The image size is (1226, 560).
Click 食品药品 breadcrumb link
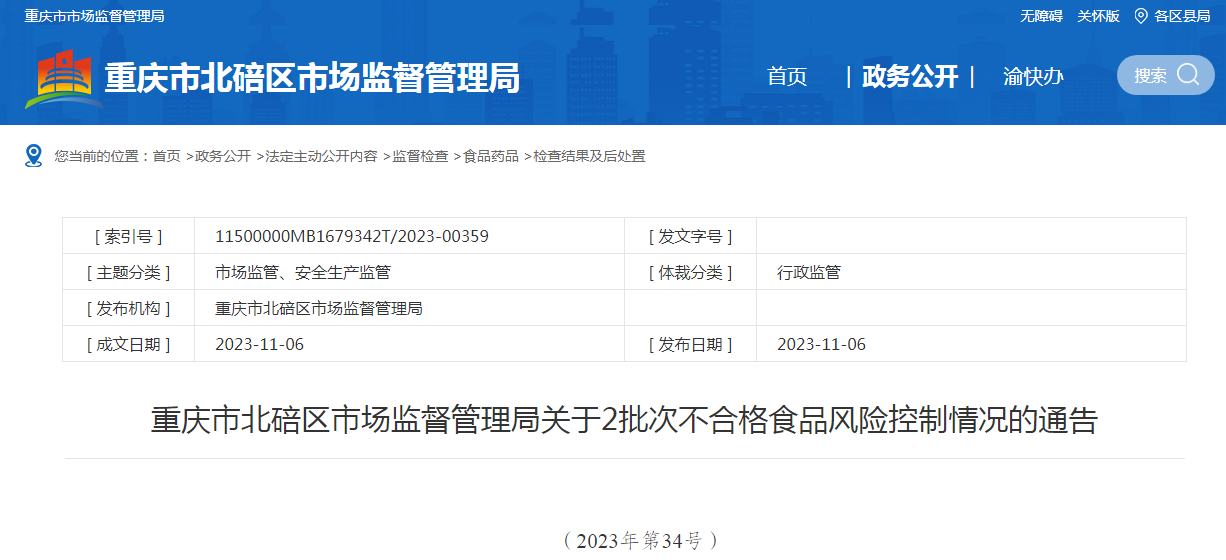point(491,156)
